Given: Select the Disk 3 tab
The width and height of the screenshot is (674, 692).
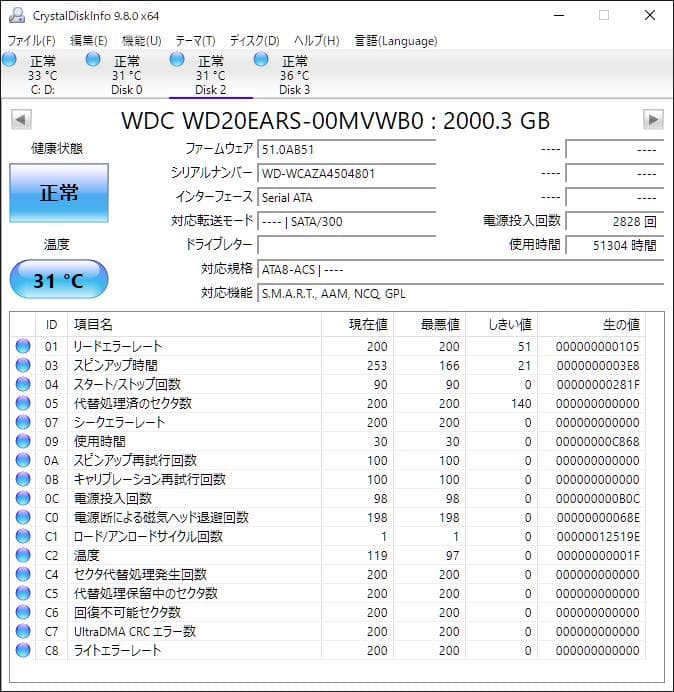Looking at the screenshot, I should [x=294, y=74].
